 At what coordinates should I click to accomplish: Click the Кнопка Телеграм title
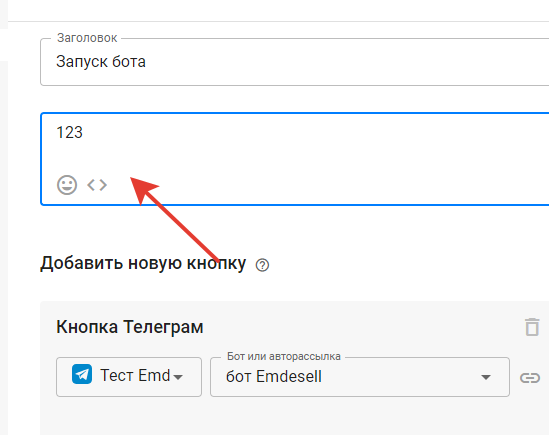click(x=130, y=327)
